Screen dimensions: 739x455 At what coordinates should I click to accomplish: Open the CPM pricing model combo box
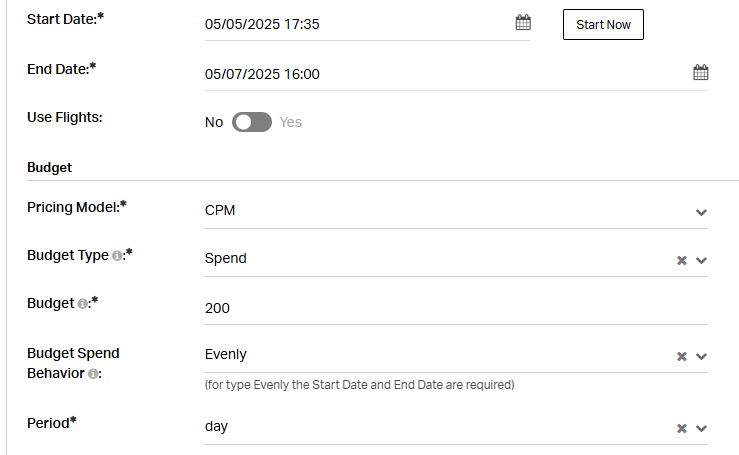[x=456, y=211]
